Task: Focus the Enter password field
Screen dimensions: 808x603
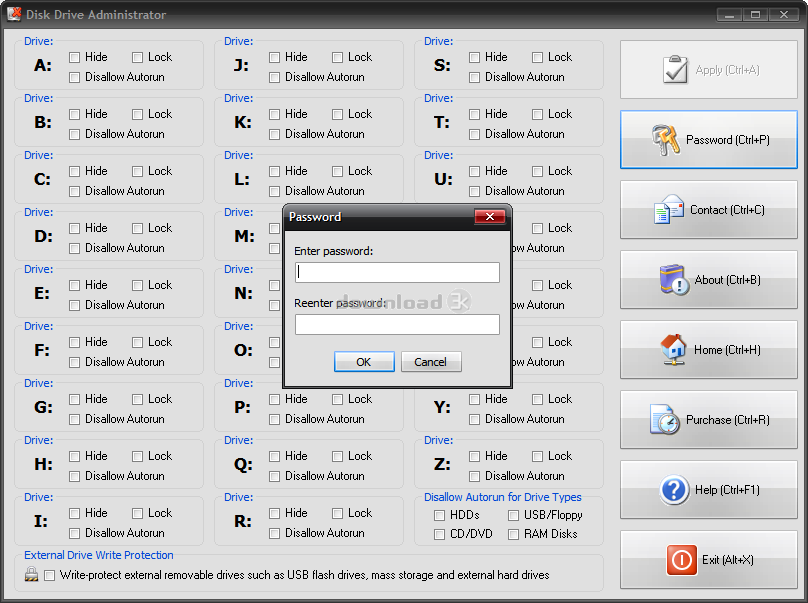Action: 397,272
